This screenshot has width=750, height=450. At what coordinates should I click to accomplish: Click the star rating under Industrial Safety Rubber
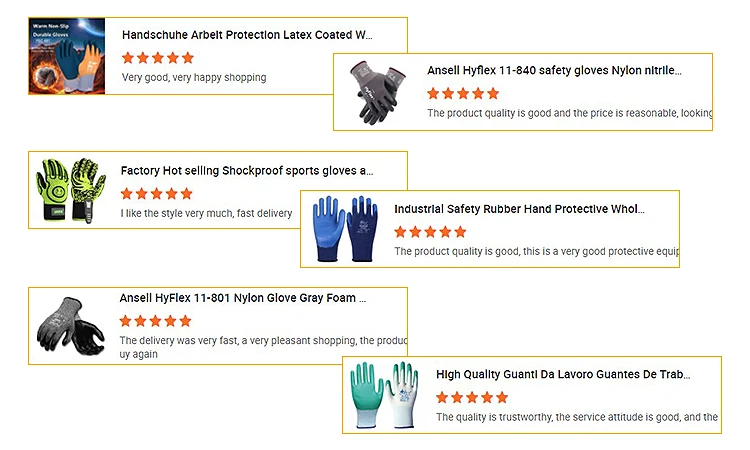[430, 232]
